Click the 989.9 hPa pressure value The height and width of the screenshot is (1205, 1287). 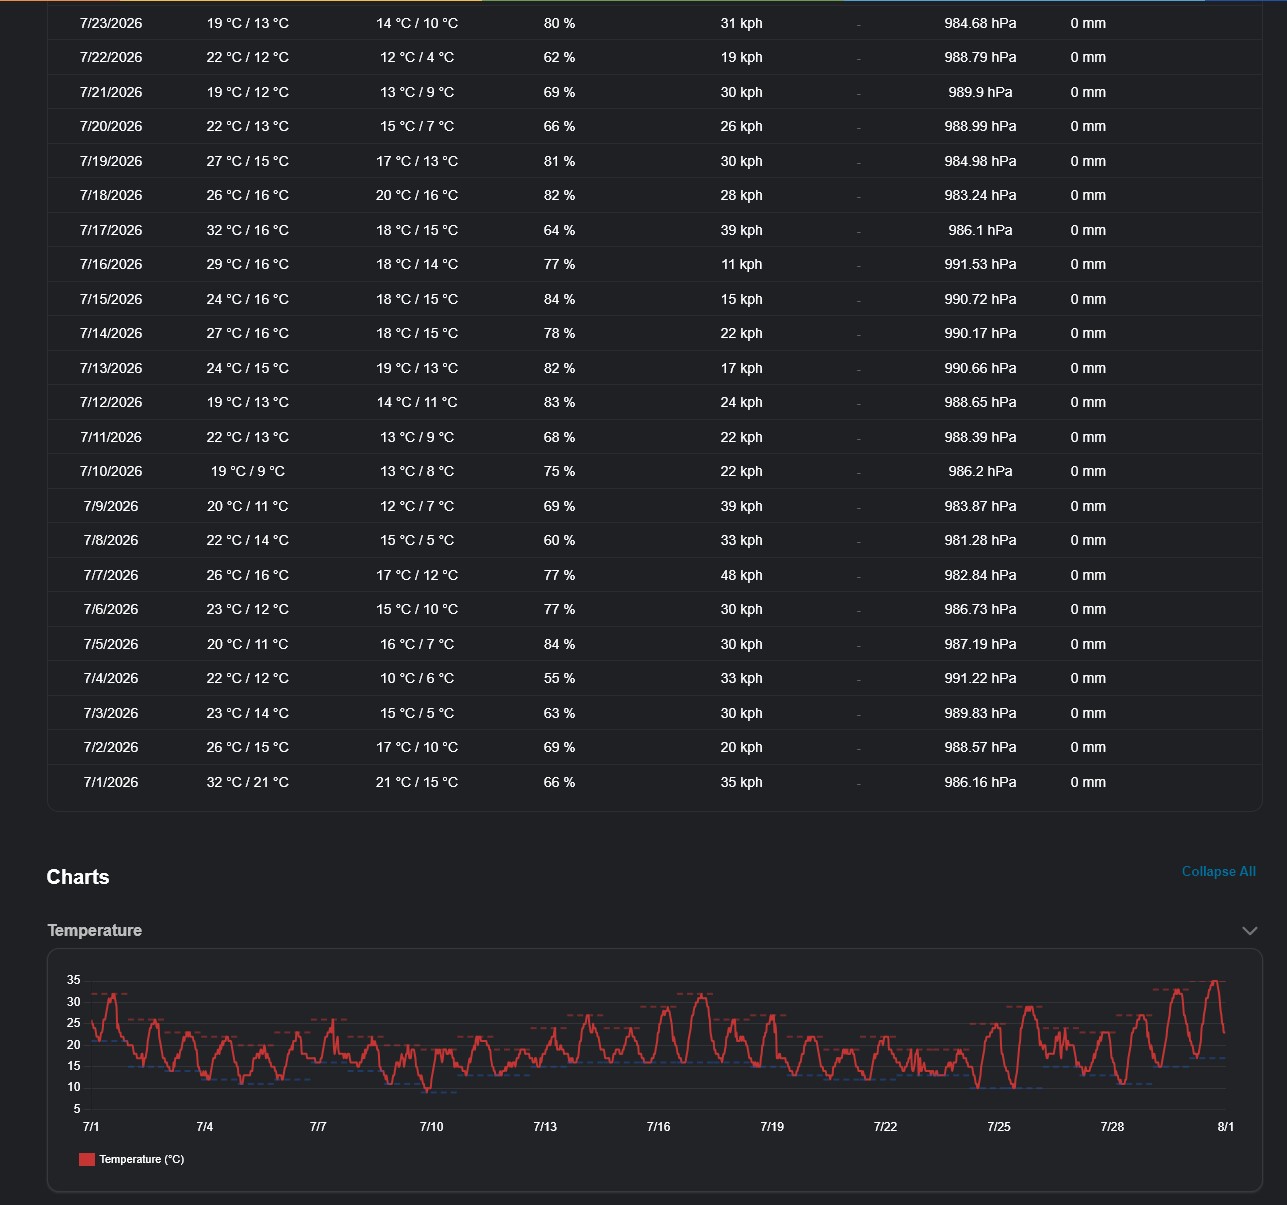coord(980,92)
